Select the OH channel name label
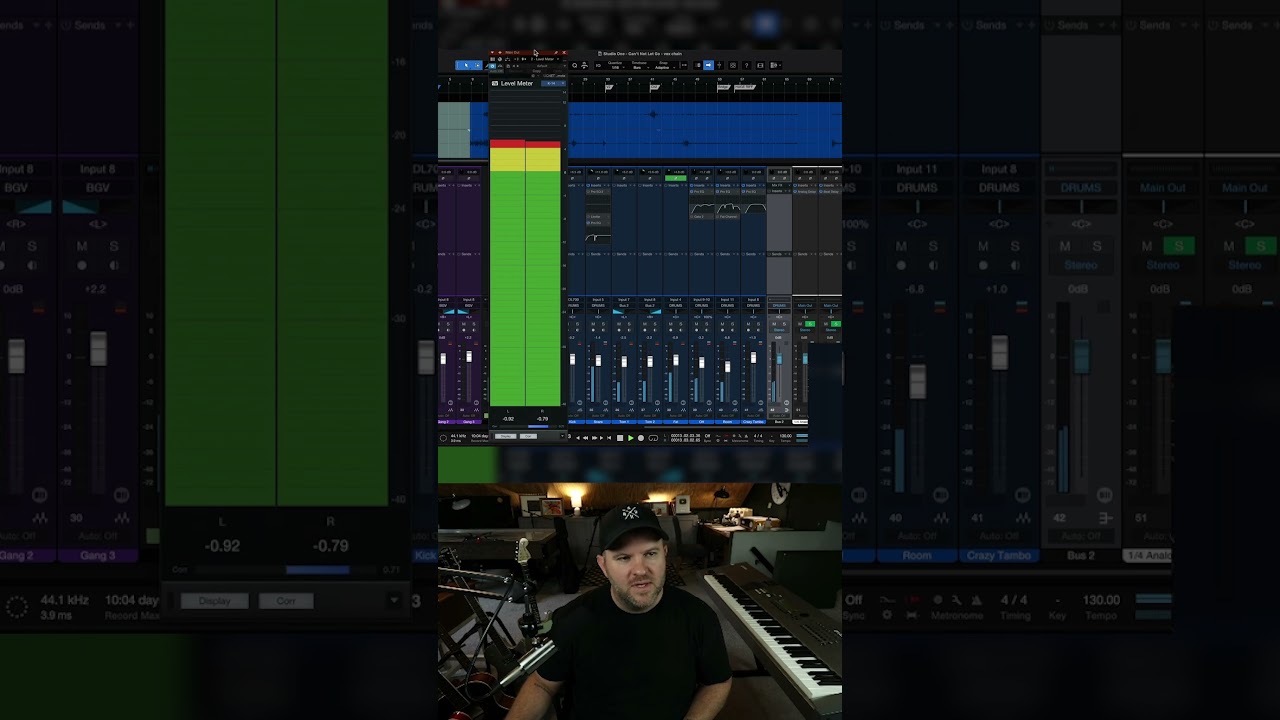1280x720 pixels. coord(702,422)
